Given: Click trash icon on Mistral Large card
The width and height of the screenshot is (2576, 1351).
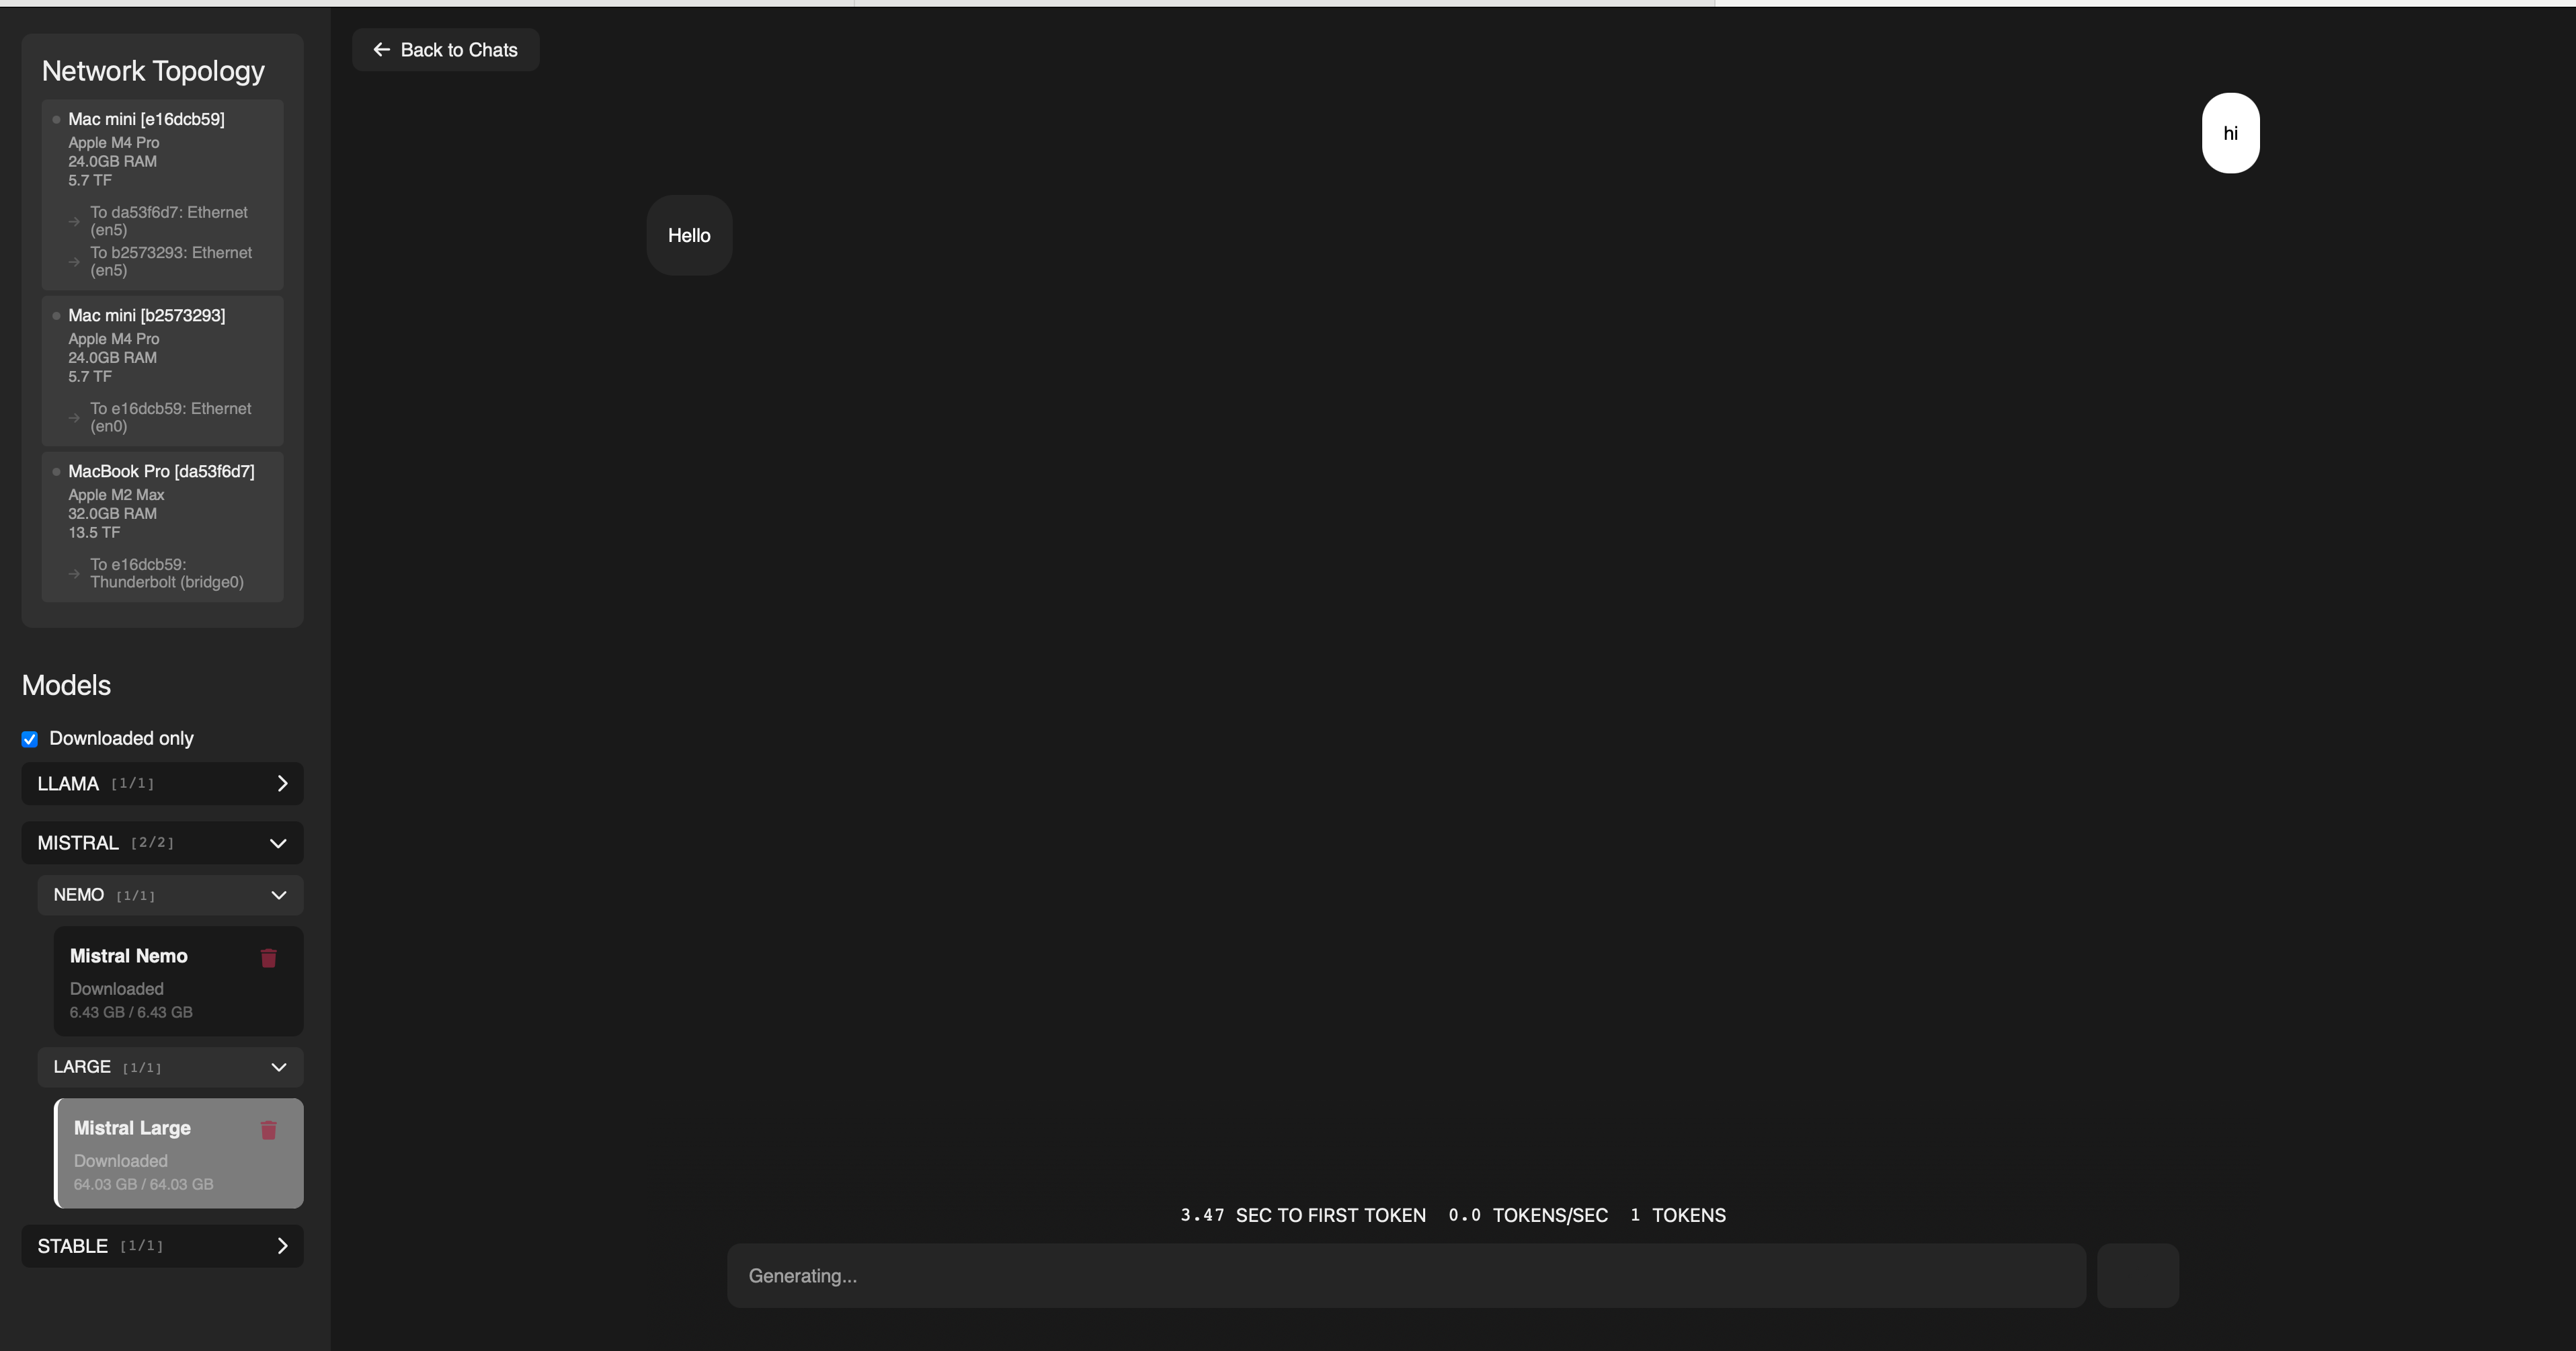Looking at the screenshot, I should [x=268, y=1130].
